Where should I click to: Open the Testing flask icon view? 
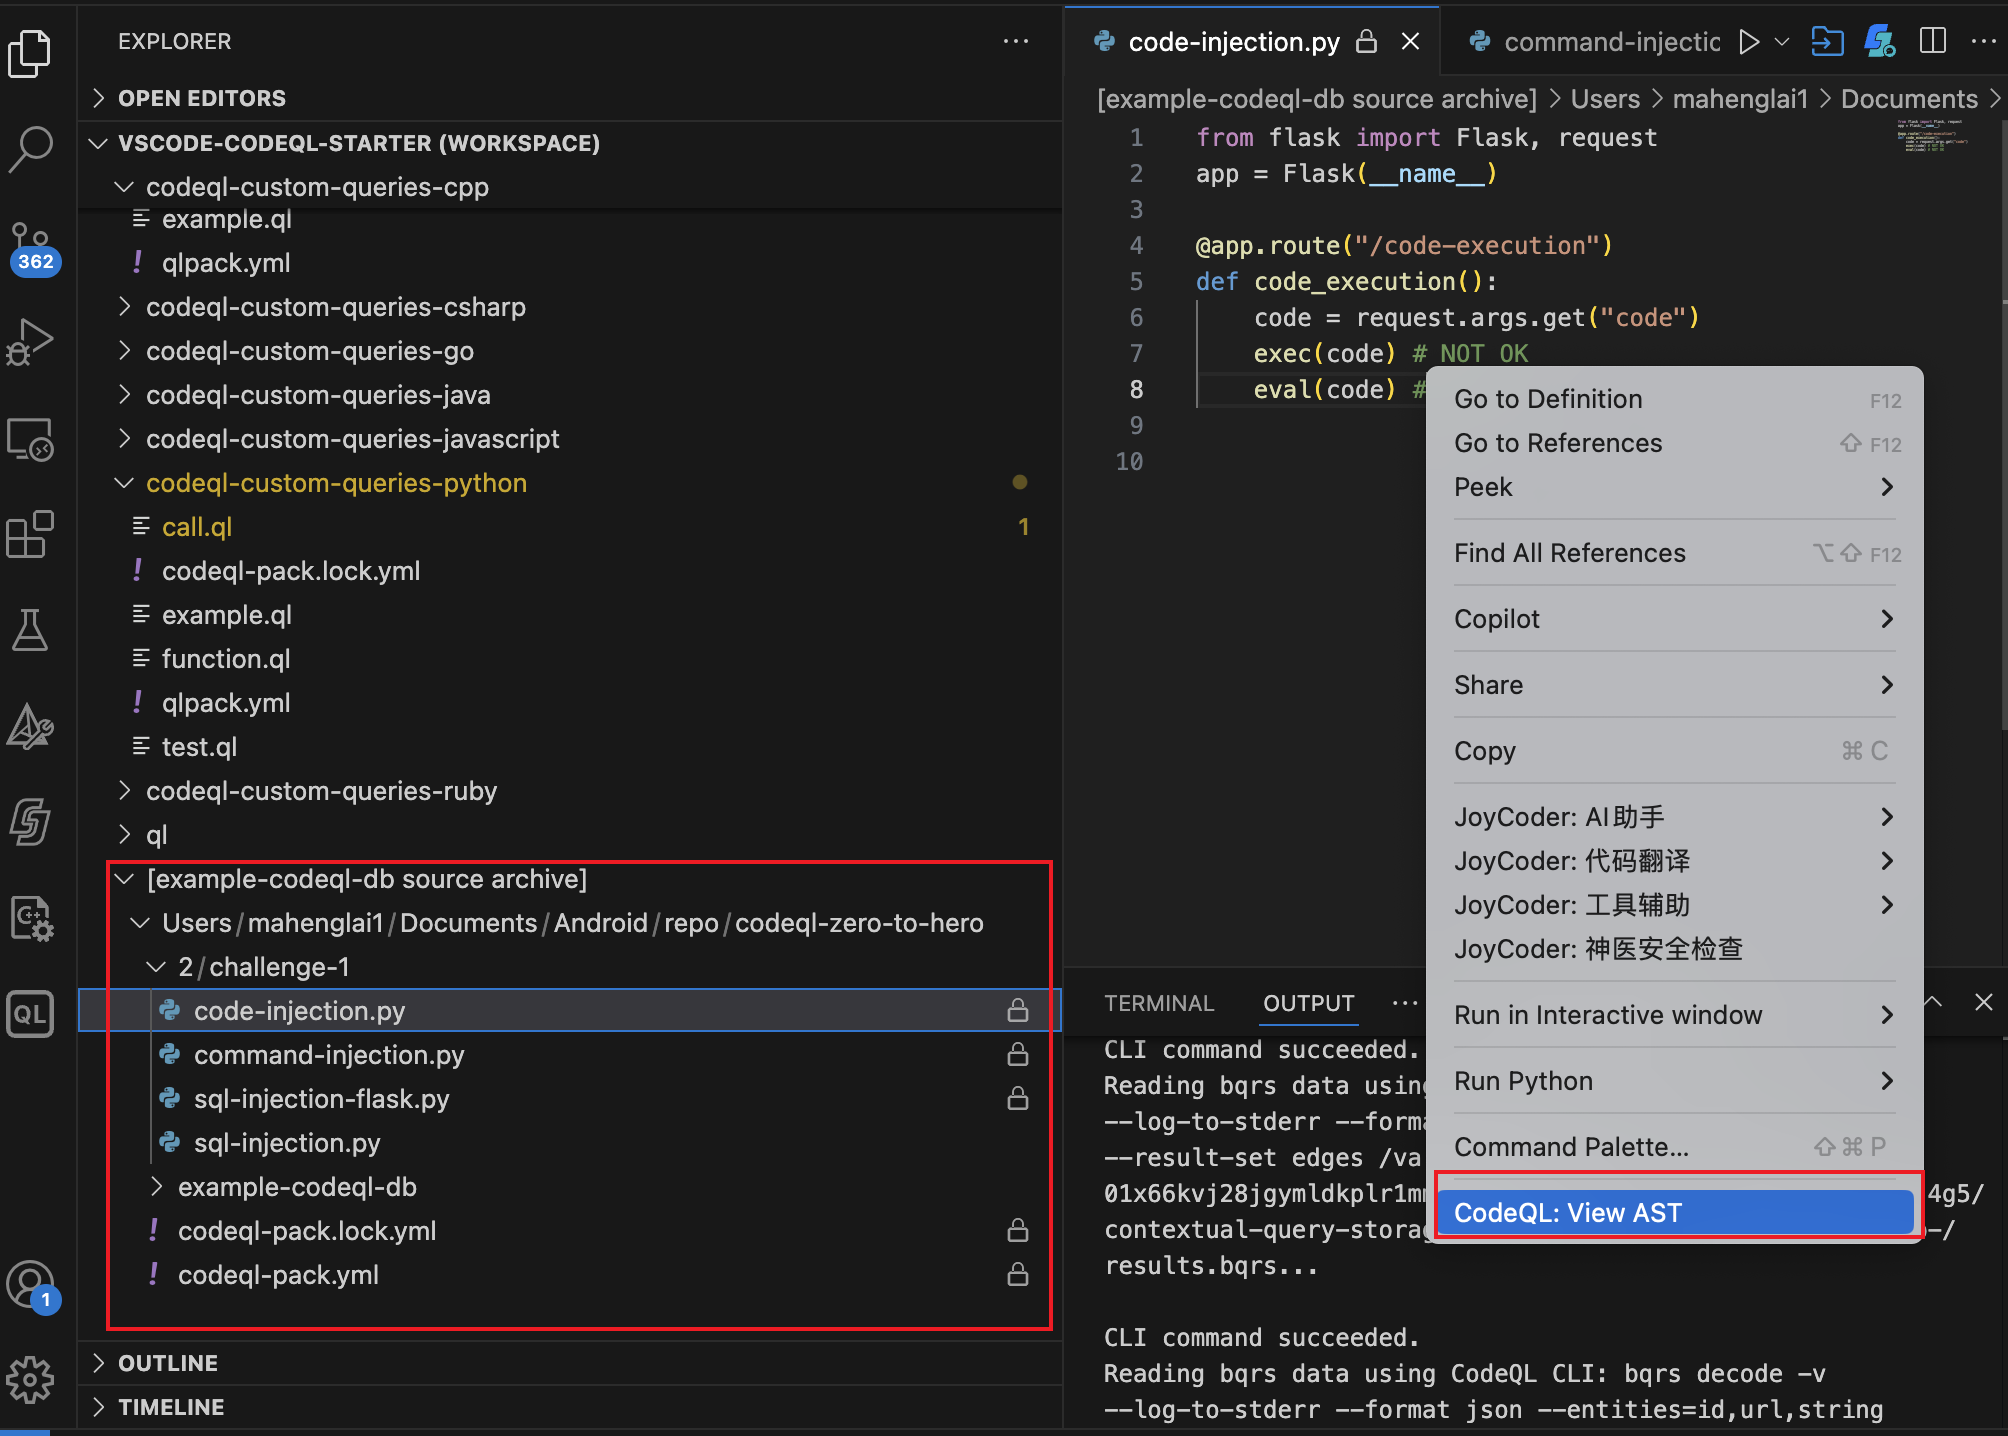pyautogui.click(x=30, y=630)
